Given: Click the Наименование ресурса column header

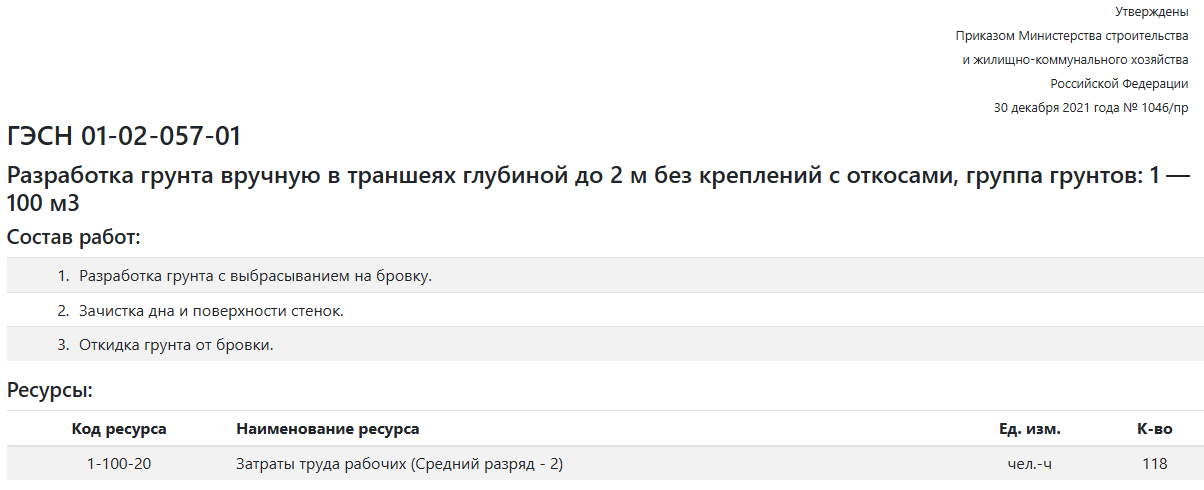Looking at the screenshot, I should click(x=328, y=429).
